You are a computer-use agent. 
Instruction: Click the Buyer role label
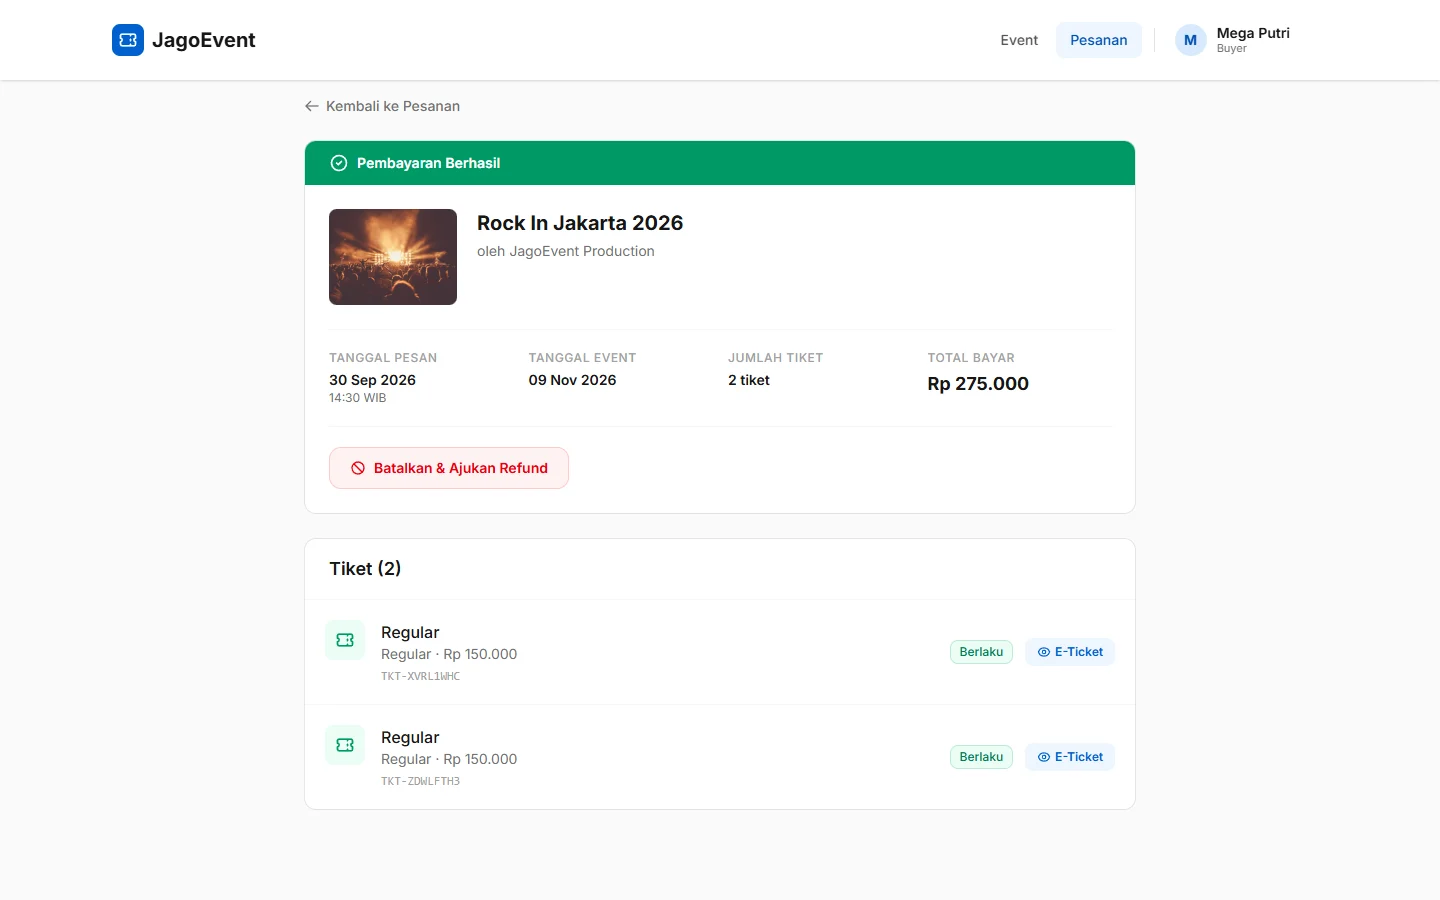point(1232,49)
